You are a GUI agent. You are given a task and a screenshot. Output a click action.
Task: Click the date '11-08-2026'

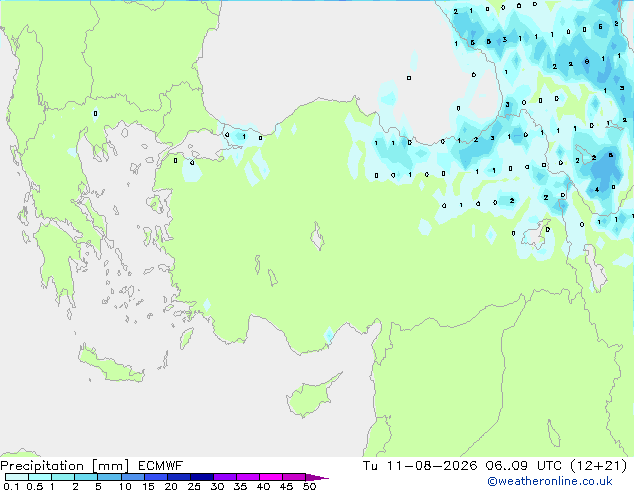click(432, 466)
